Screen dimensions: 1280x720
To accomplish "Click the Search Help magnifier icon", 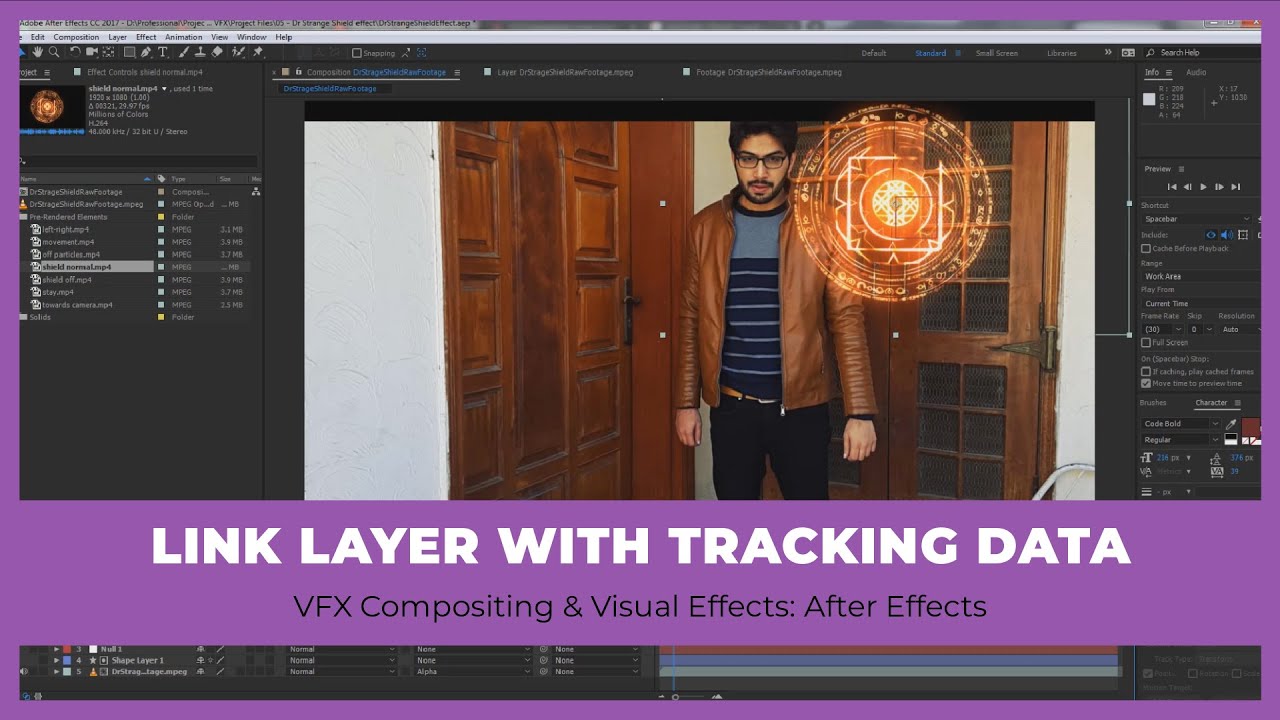I will pyautogui.click(x=1151, y=53).
